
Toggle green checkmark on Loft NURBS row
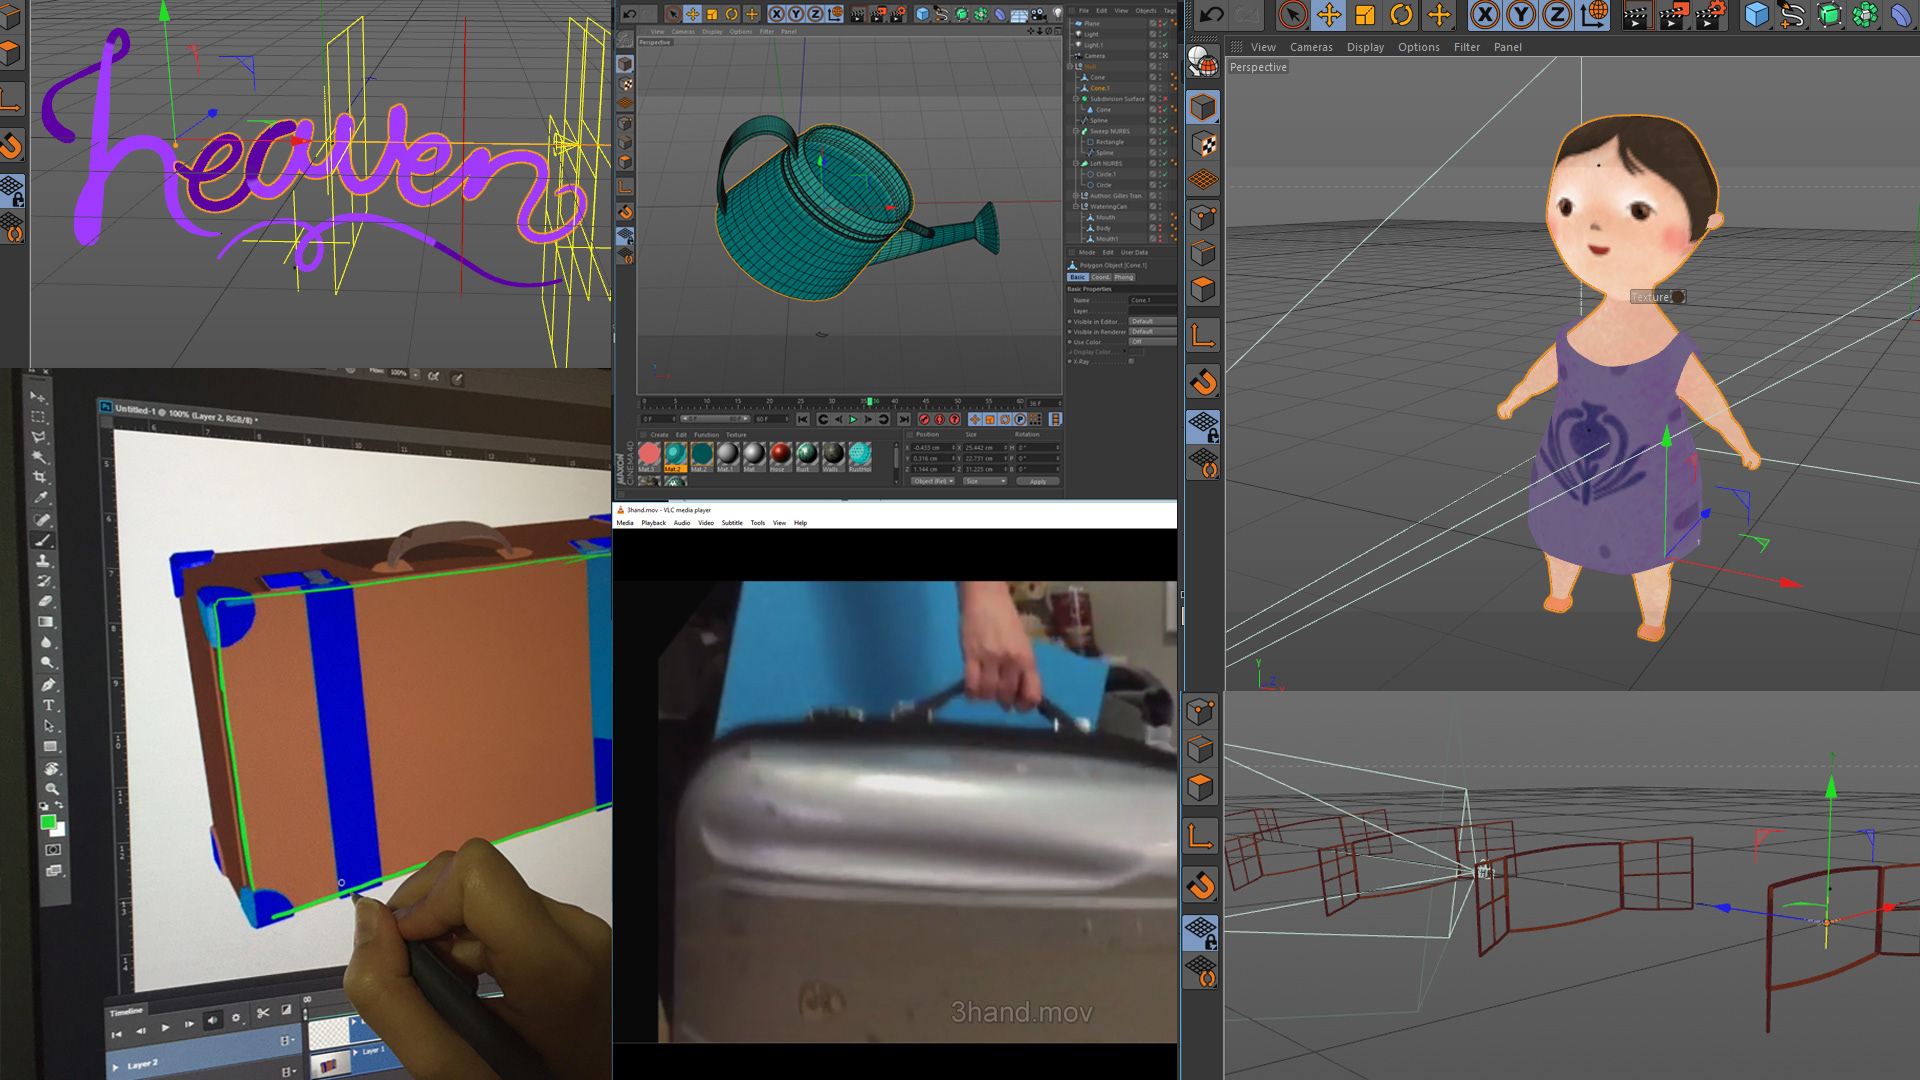1165,163
